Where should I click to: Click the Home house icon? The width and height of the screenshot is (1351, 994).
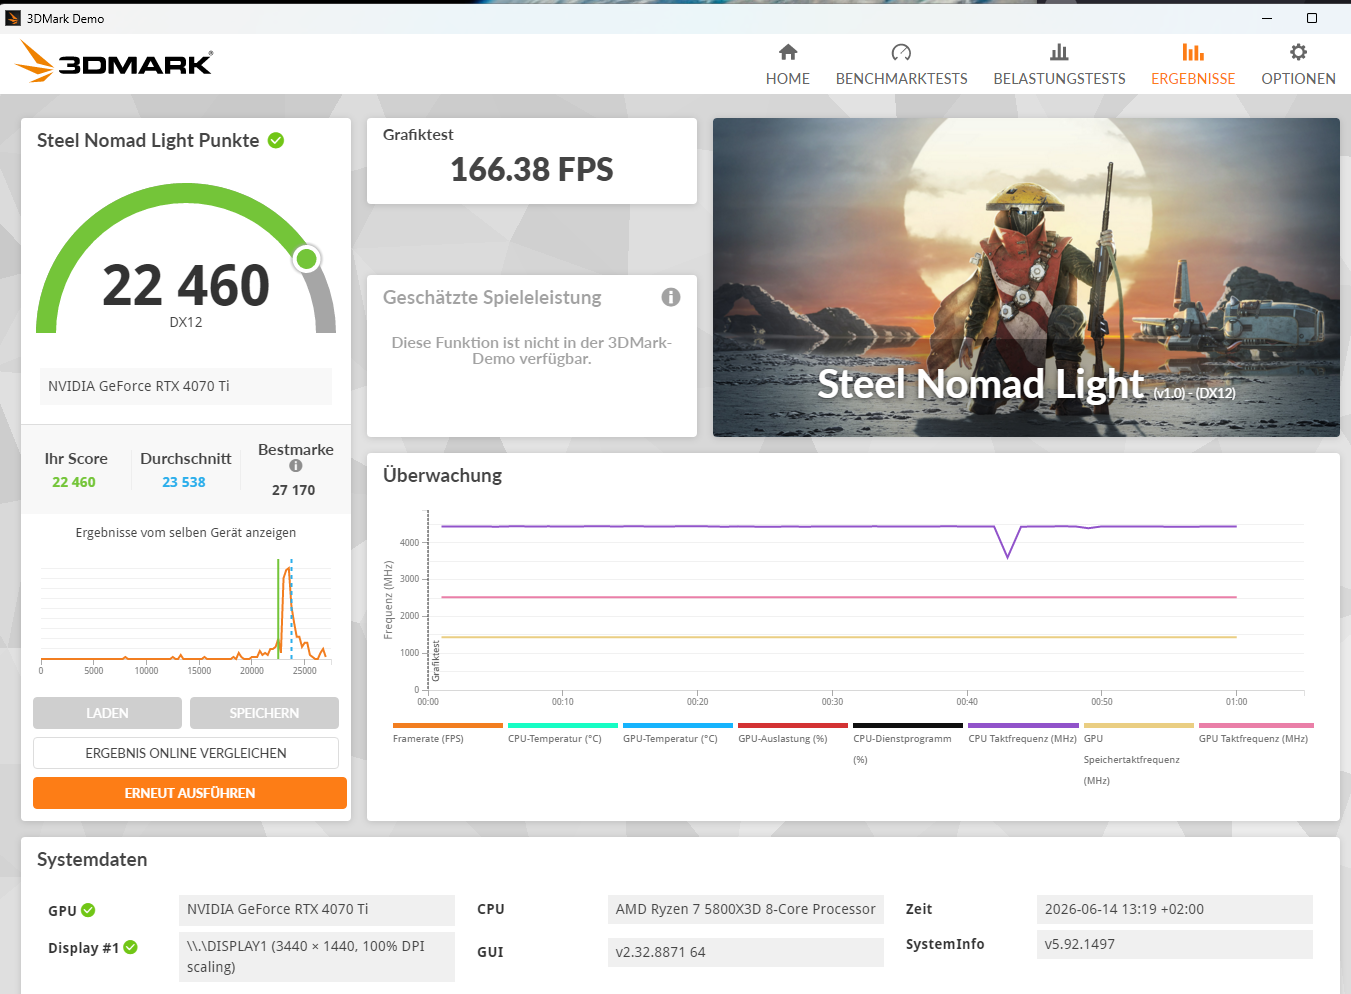(788, 52)
